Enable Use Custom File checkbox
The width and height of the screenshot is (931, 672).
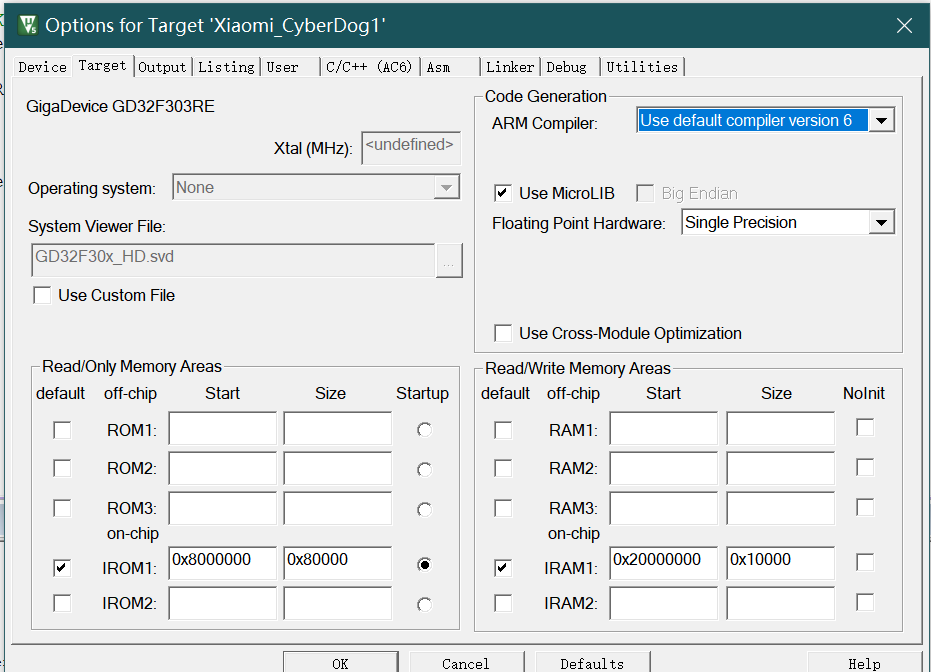click(42, 295)
